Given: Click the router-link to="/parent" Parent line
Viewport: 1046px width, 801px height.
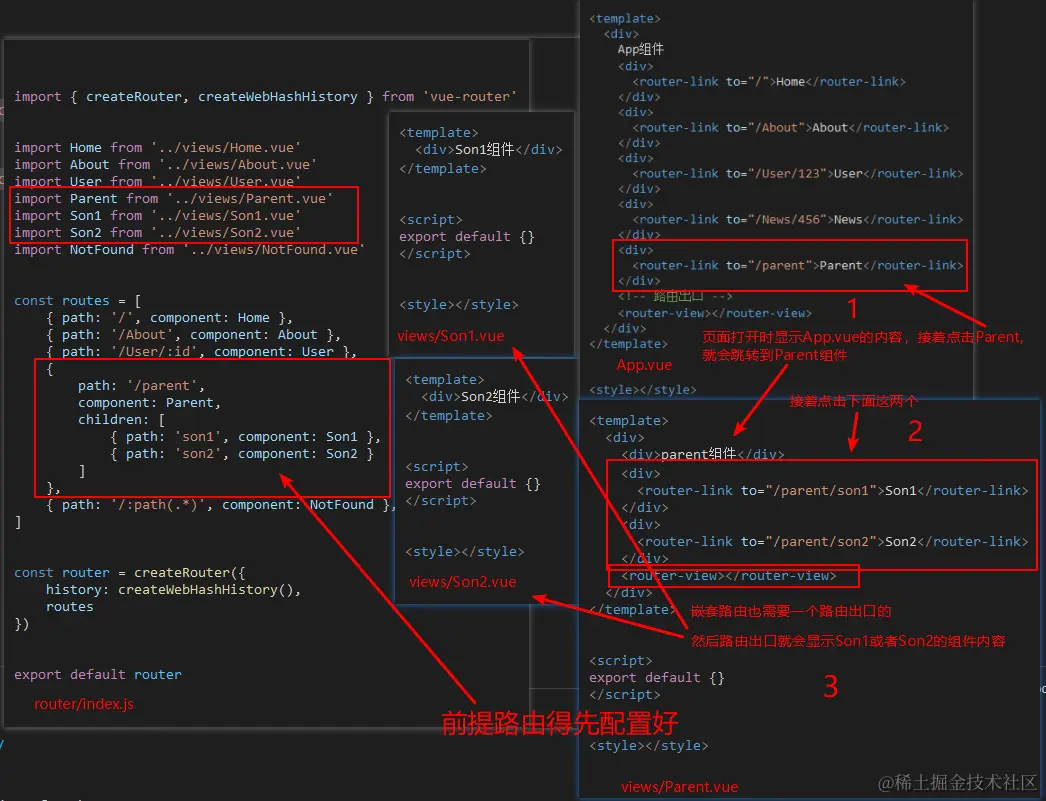Looking at the screenshot, I should coord(798,265).
